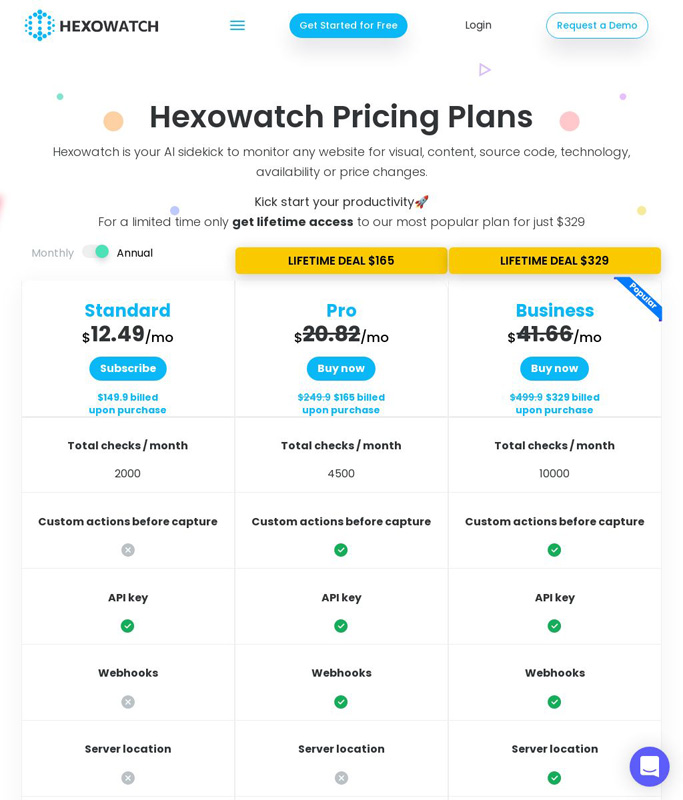Open the live chat bubble
The image size is (683, 800).
coord(649,766)
